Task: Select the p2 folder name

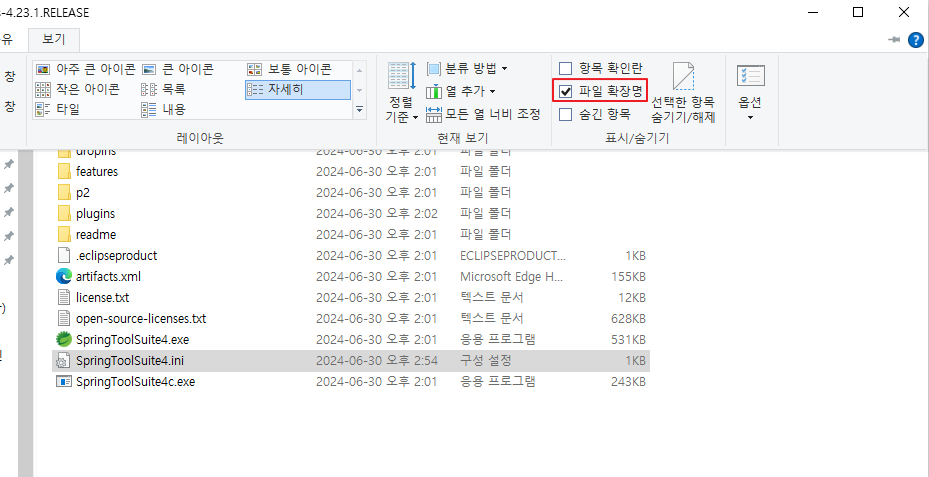Action: click(83, 193)
